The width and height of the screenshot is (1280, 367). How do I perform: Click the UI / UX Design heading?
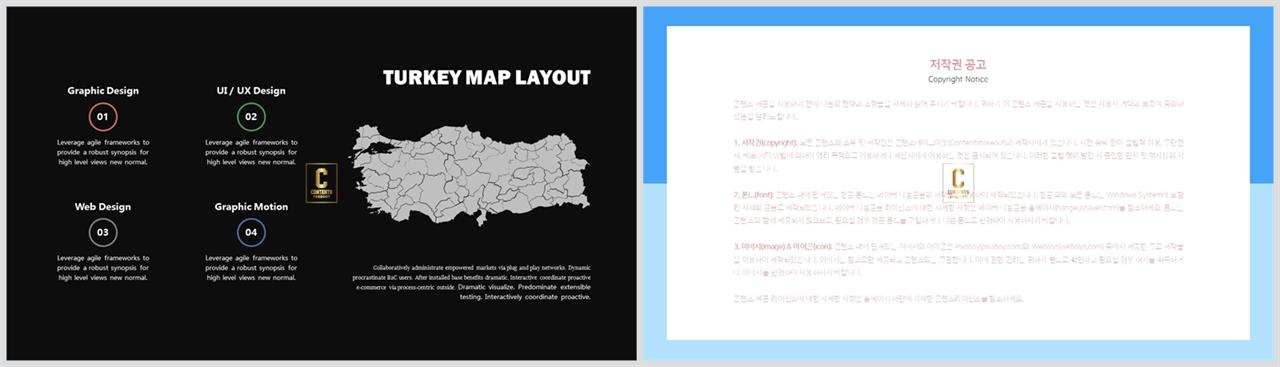251,91
